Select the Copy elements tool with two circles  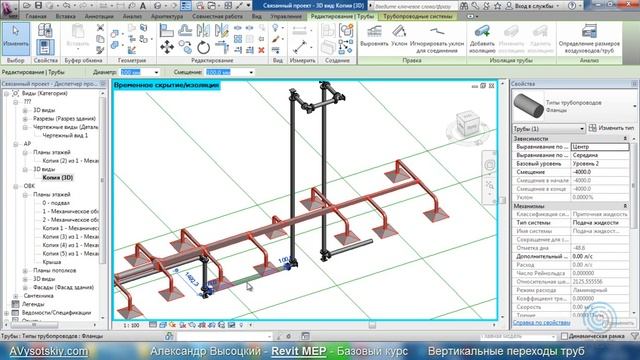185,47
